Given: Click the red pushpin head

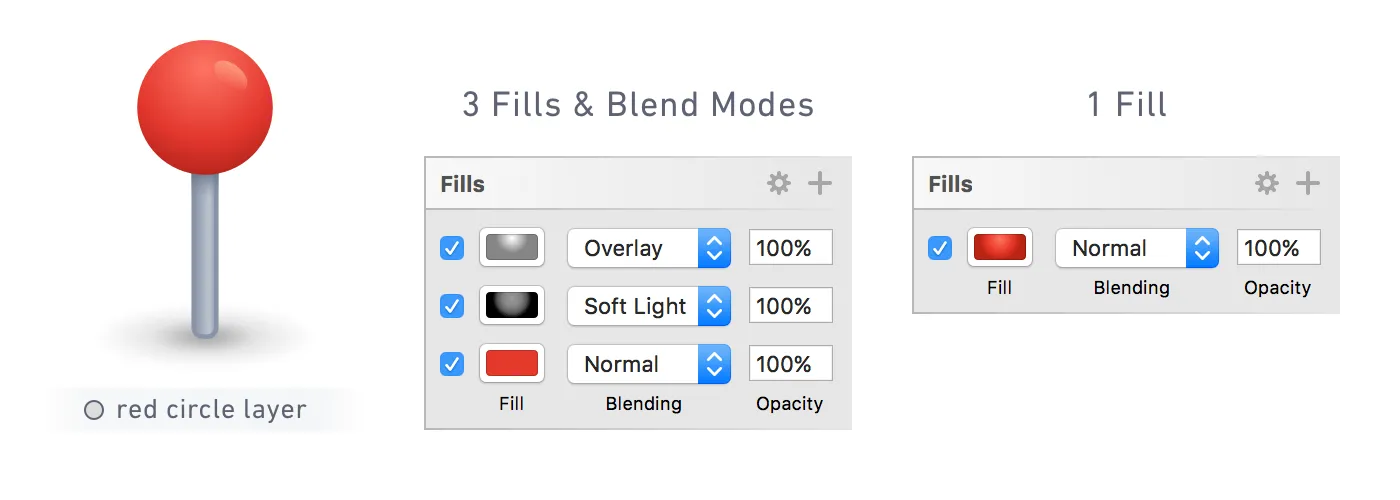Looking at the screenshot, I should (x=205, y=107).
